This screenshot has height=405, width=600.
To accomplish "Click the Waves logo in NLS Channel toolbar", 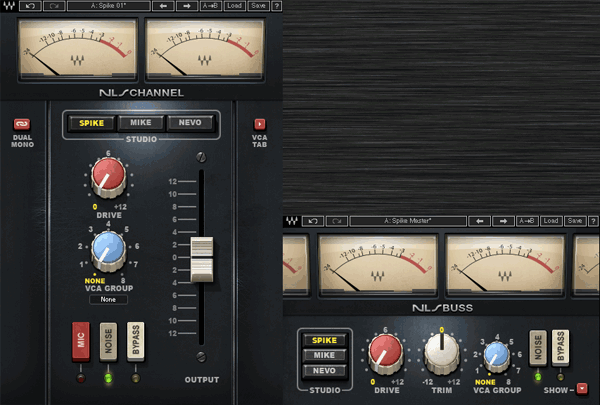I will click(8, 6).
